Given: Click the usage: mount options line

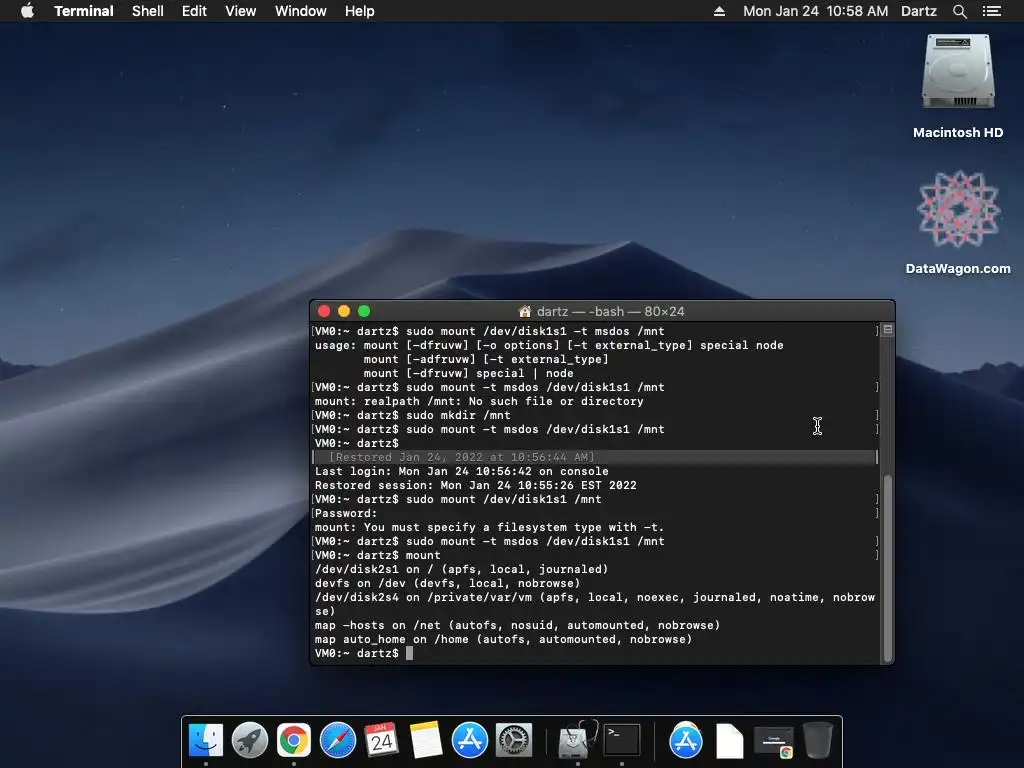Looking at the screenshot, I should click(549, 345).
